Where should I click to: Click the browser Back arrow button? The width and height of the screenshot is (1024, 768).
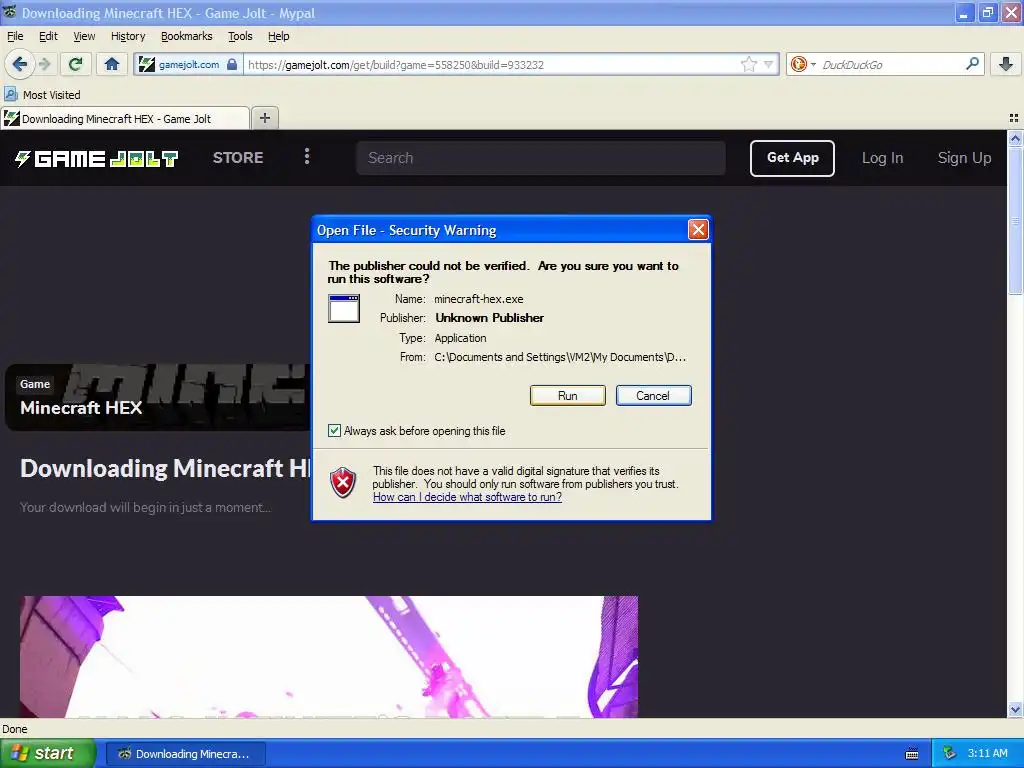pyautogui.click(x=18, y=64)
